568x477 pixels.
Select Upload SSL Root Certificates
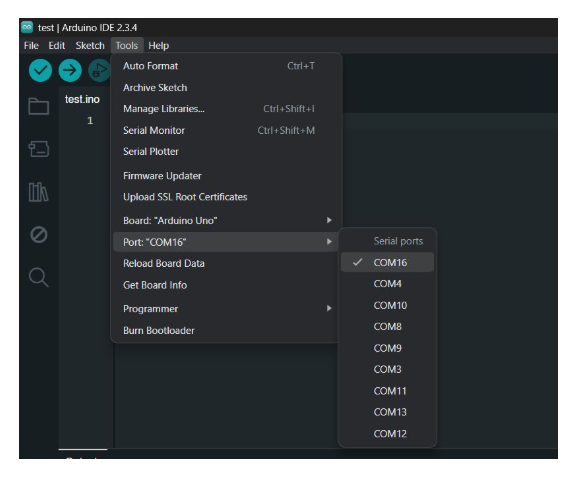tap(226, 197)
